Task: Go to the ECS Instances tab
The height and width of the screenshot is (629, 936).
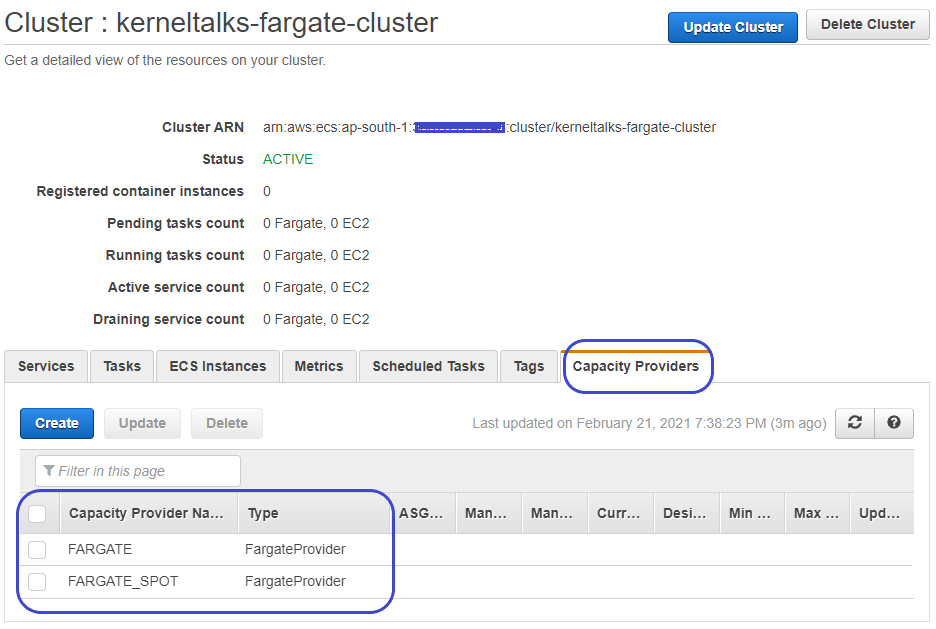Action: pos(218,366)
